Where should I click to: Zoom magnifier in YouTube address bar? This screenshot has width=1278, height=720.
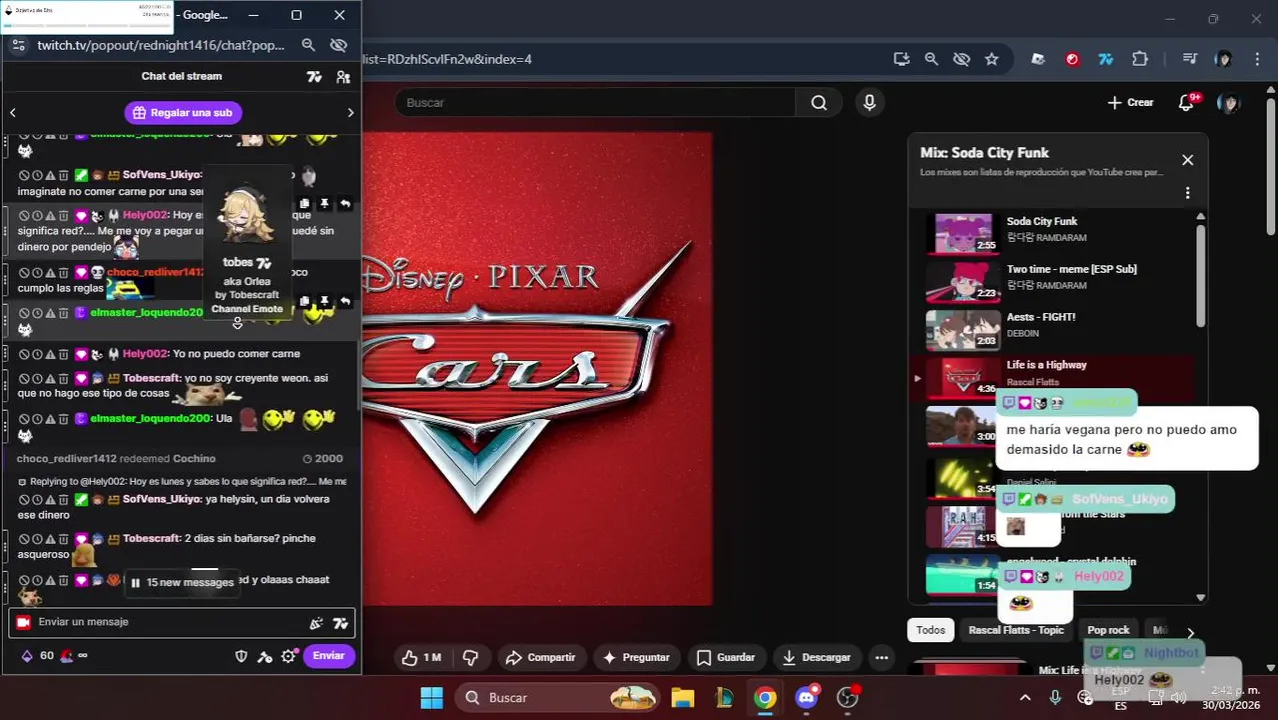click(931, 59)
